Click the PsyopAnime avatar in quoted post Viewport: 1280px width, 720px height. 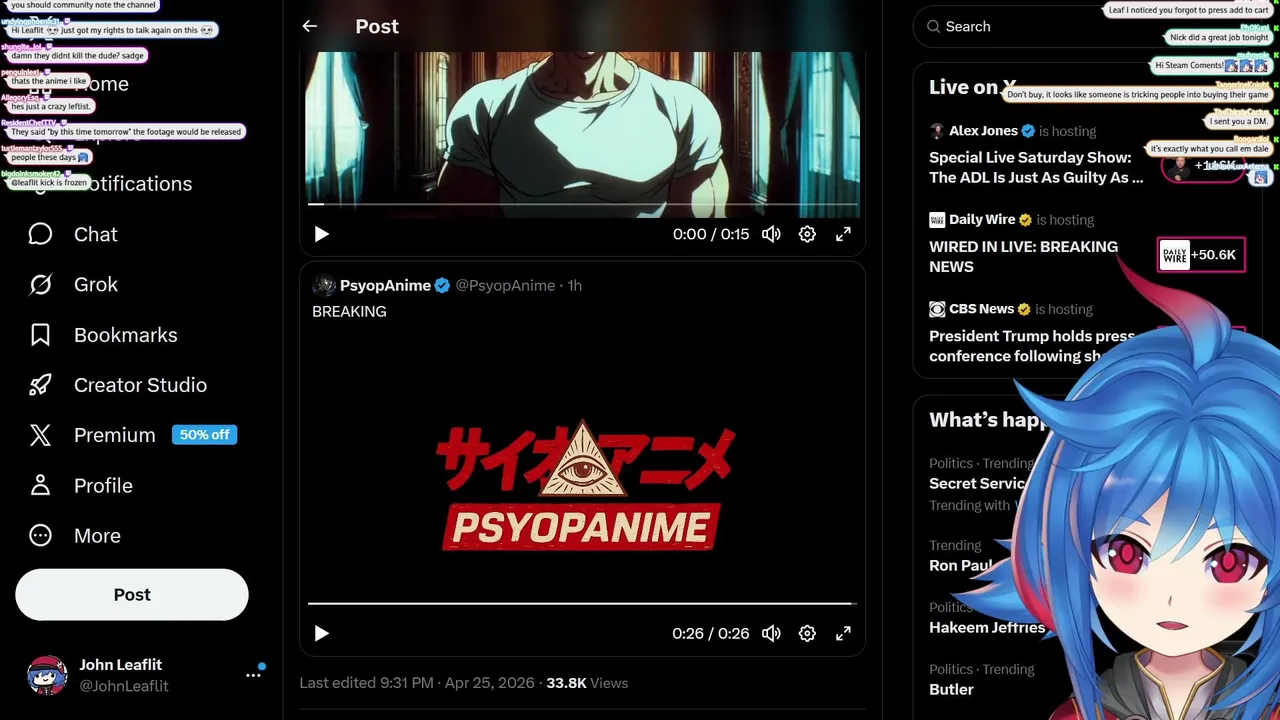pyautogui.click(x=324, y=285)
